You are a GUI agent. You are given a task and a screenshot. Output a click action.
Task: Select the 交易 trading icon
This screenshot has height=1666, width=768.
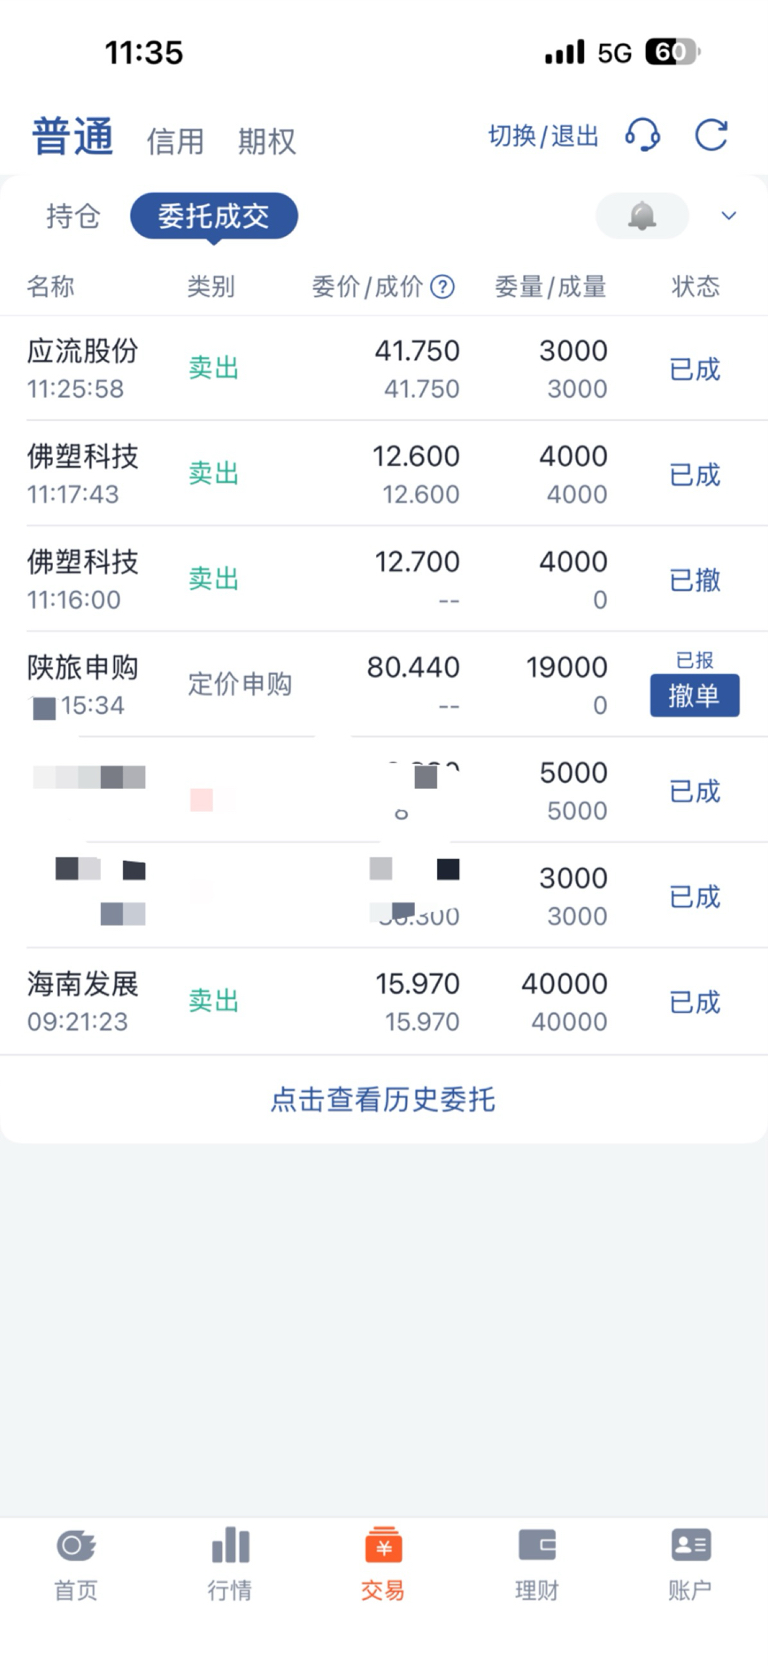(x=383, y=1546)
